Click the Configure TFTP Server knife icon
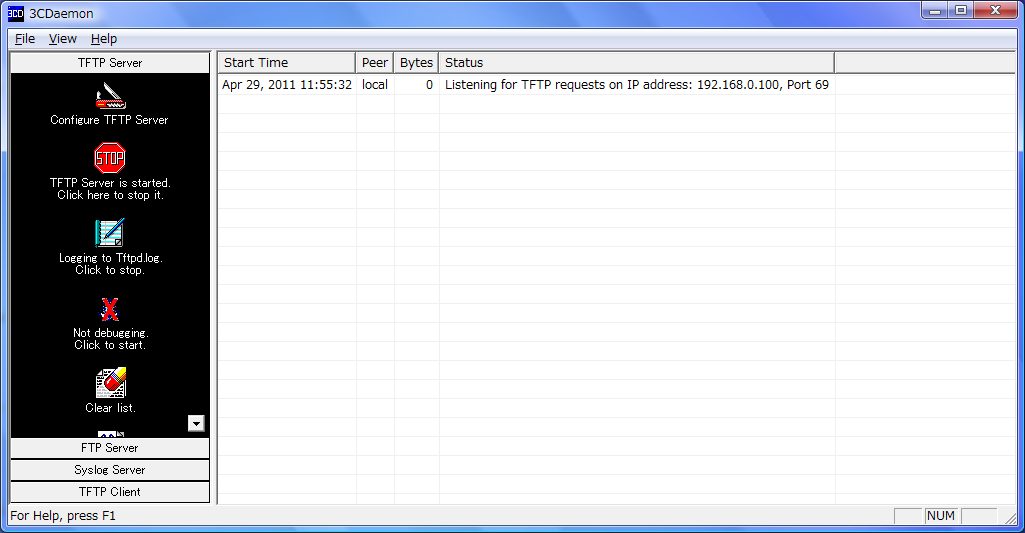 click(x=110, y=95)
